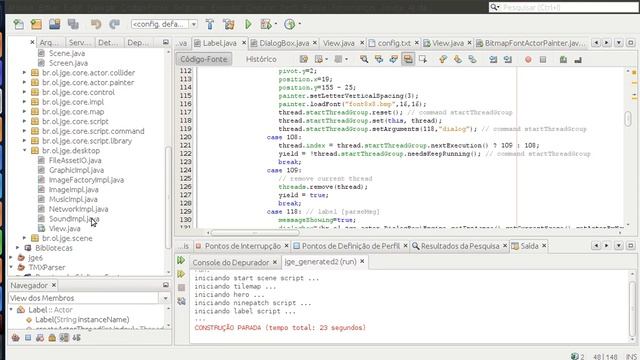Viewport: 640px width, 360px height.
Task: Close the Navegador panel
Action: coord(53,285)
